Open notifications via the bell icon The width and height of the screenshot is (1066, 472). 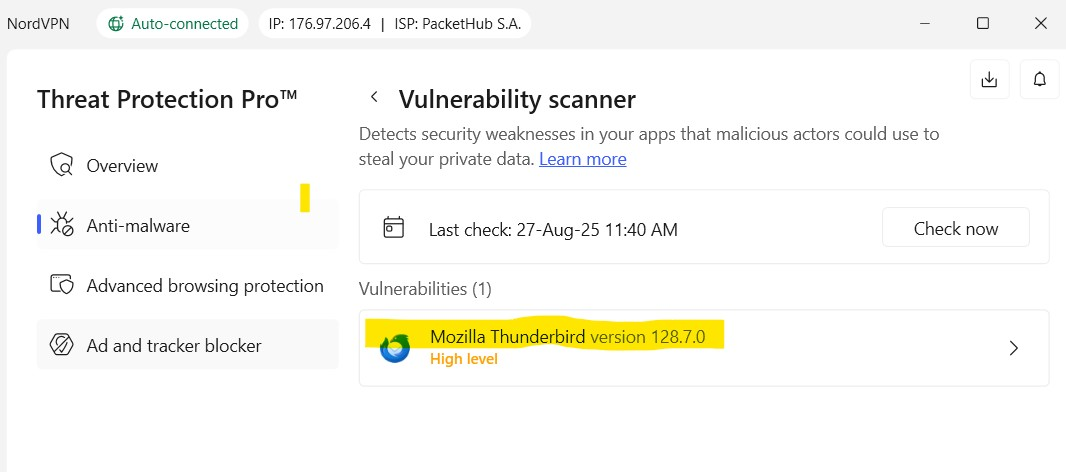pos(1039,79)
